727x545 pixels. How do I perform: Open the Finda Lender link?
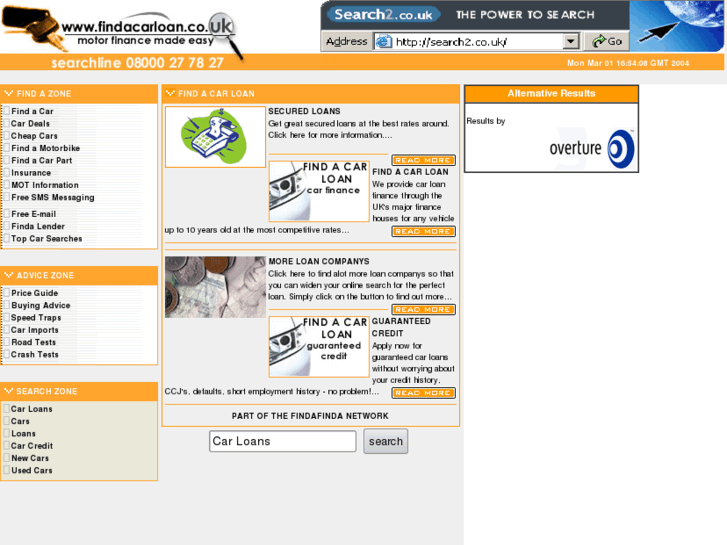38,226
